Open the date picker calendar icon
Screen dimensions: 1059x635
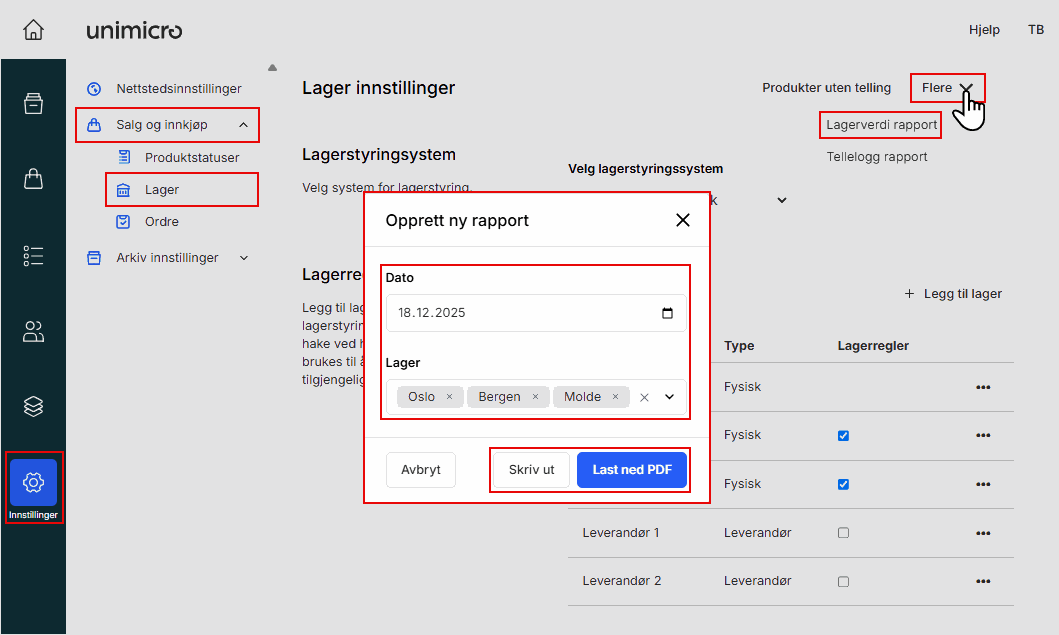coord(667,312)
